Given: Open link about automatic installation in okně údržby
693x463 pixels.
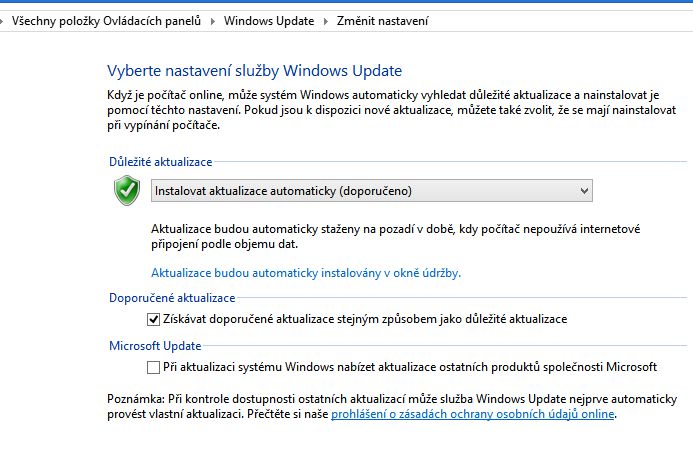Looking at the screenshot, I should [306, 273].
